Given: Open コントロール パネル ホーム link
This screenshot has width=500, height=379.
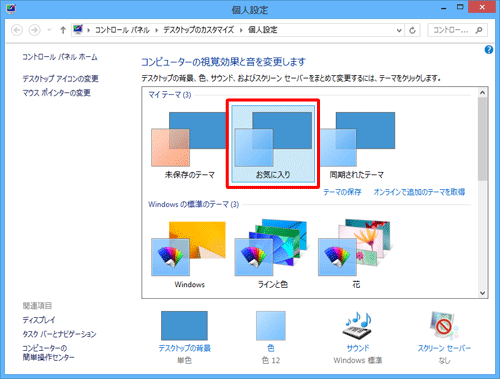Looking at the screenshot, I should [x=60, y=57].
